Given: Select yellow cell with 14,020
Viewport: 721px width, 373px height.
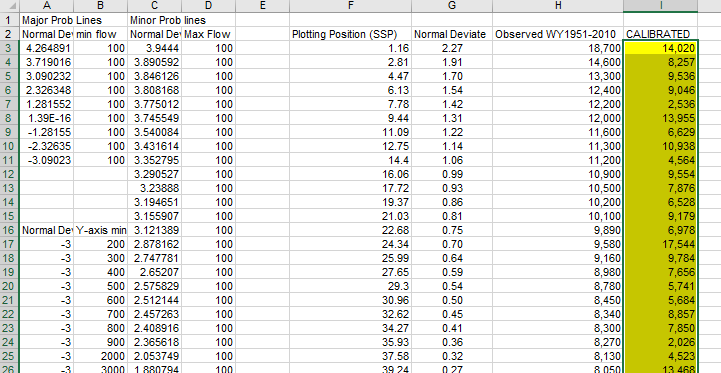Looking at the screenshot, I should tap(660, 48).
